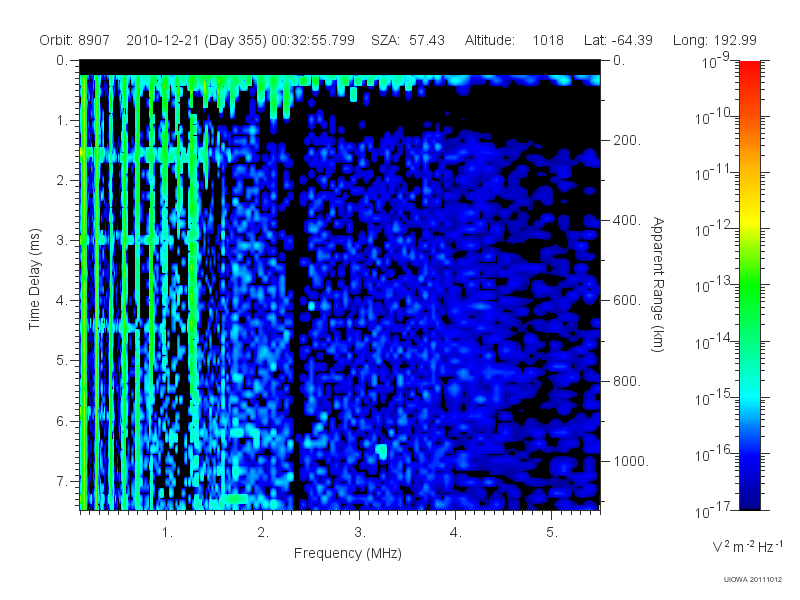This screenshot has width=800, height=600.
Task: Click the 600. apparent range tick label
Action: coord(627,301)
